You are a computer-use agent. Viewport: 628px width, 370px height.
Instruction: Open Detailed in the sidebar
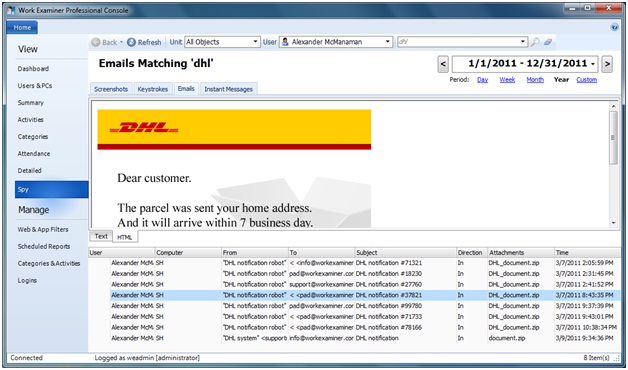click(x=29, y=171)
